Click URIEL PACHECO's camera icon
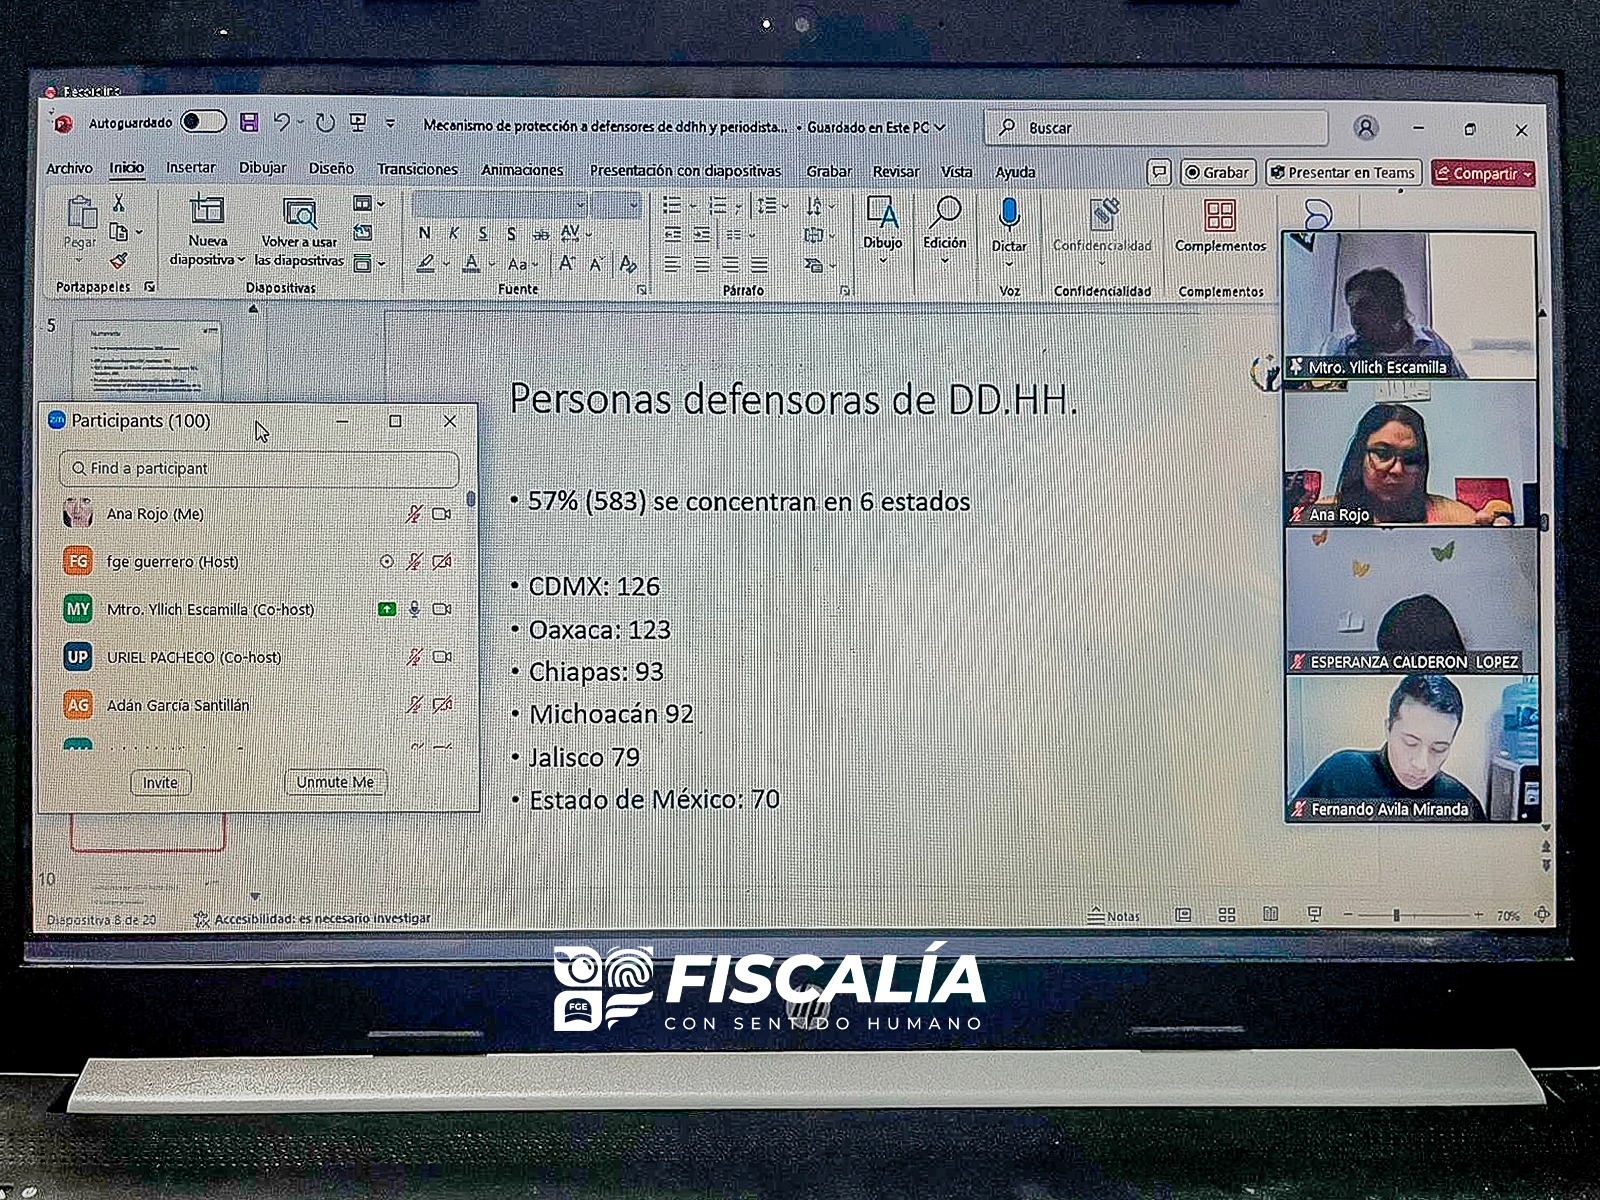The width and height of the screenshot is (1600, 1200). pos(442,657)
